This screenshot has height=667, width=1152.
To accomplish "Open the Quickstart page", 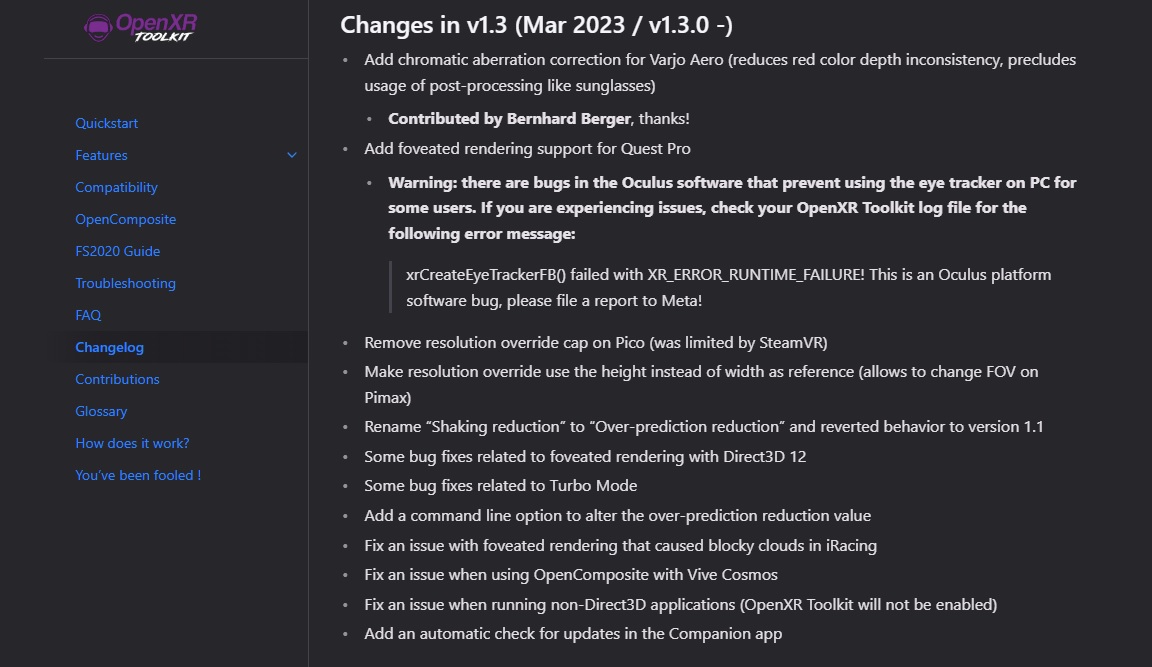I will click(107, 123).
